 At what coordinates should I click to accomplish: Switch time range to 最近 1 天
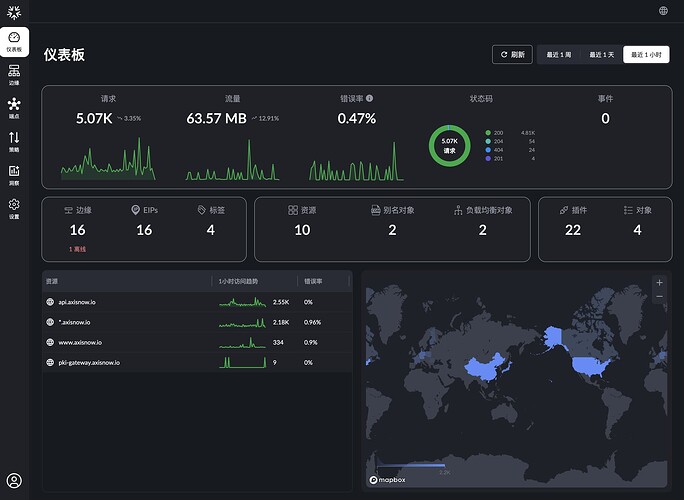tap(601, 55)
